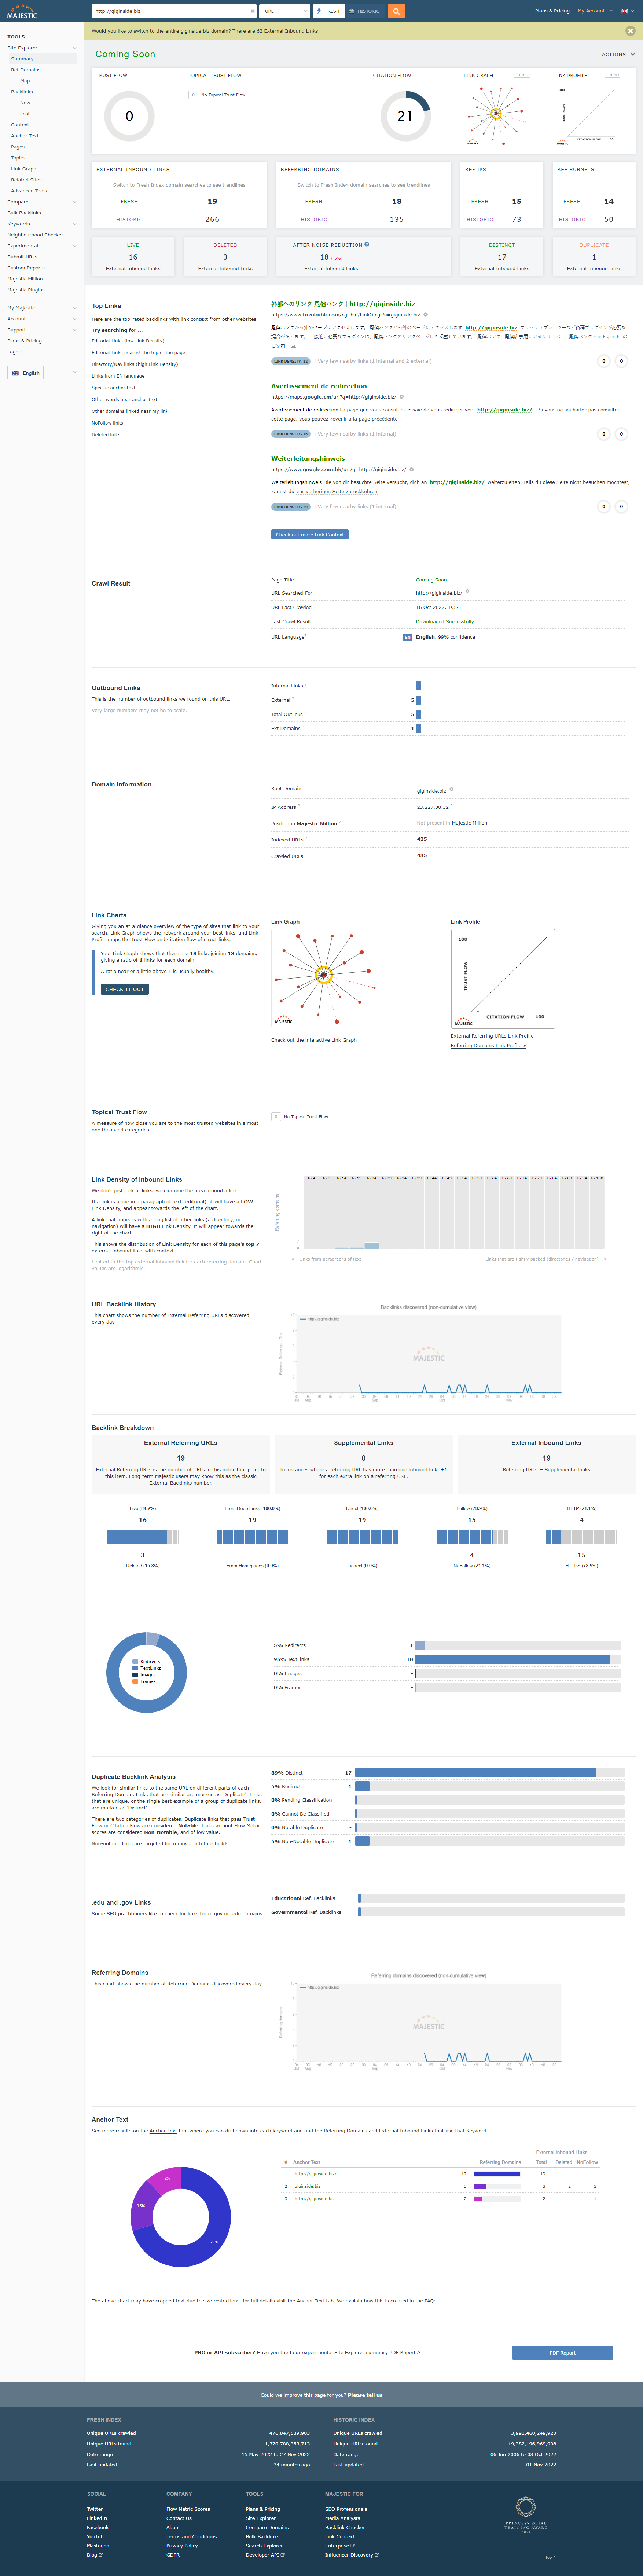Image resolution: width=643 pixels, height=2576 pixels.
Task: Click the anchor text donut chart
Action: point(181,2217)
